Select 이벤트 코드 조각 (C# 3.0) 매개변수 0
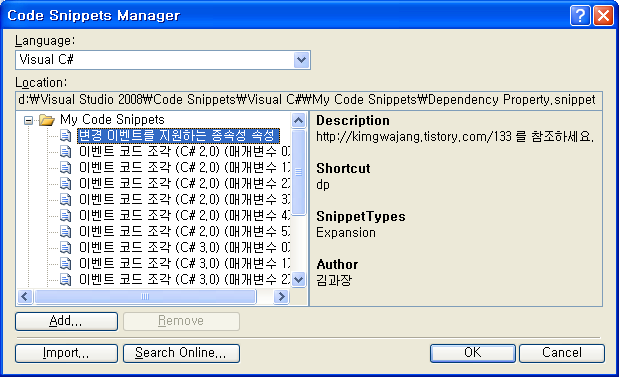The width and height of the screenshot is (619, 377). pos(184,248)
